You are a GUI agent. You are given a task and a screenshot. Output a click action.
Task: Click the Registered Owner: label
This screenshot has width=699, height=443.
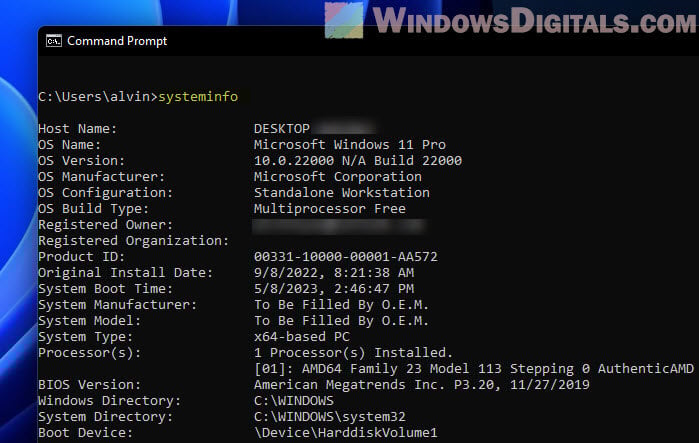106,225
